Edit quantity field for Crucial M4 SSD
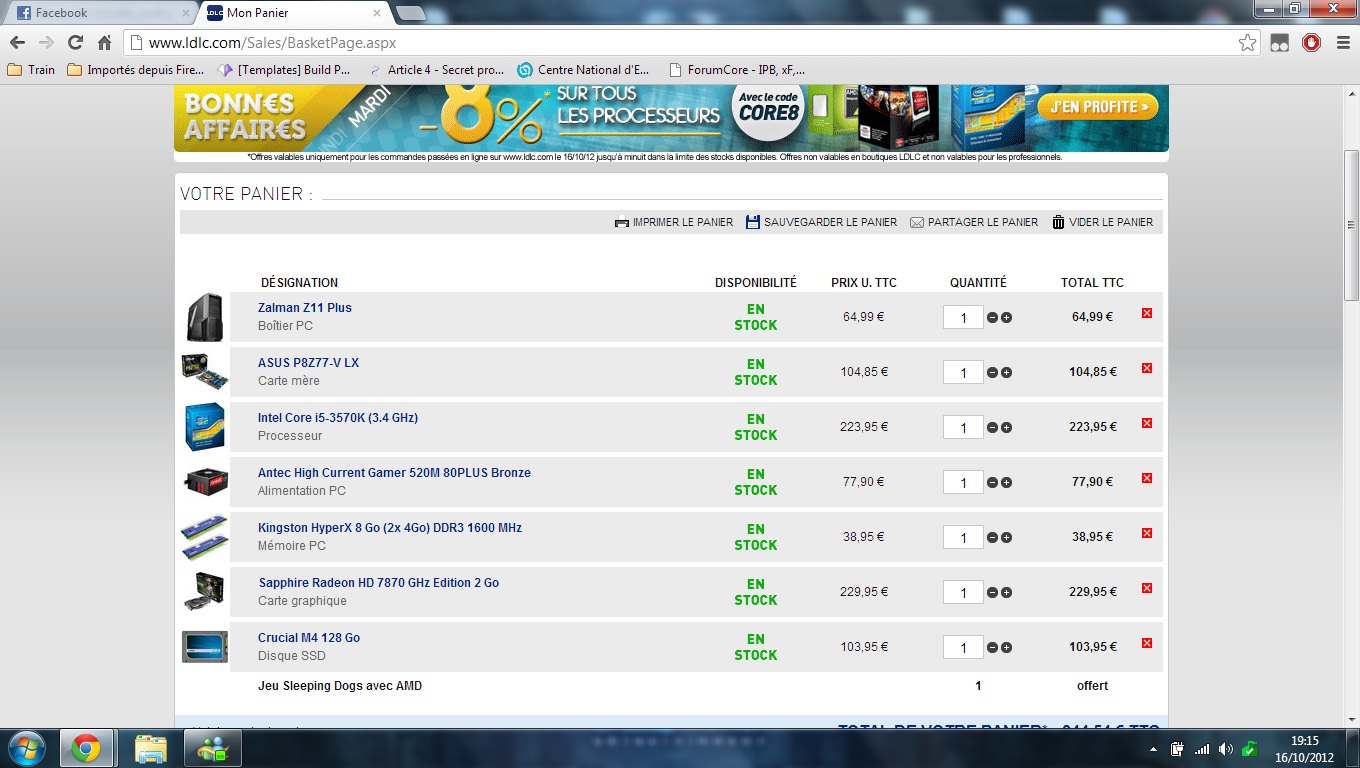Screen dimensions: 1360x768 coord(963,648)
